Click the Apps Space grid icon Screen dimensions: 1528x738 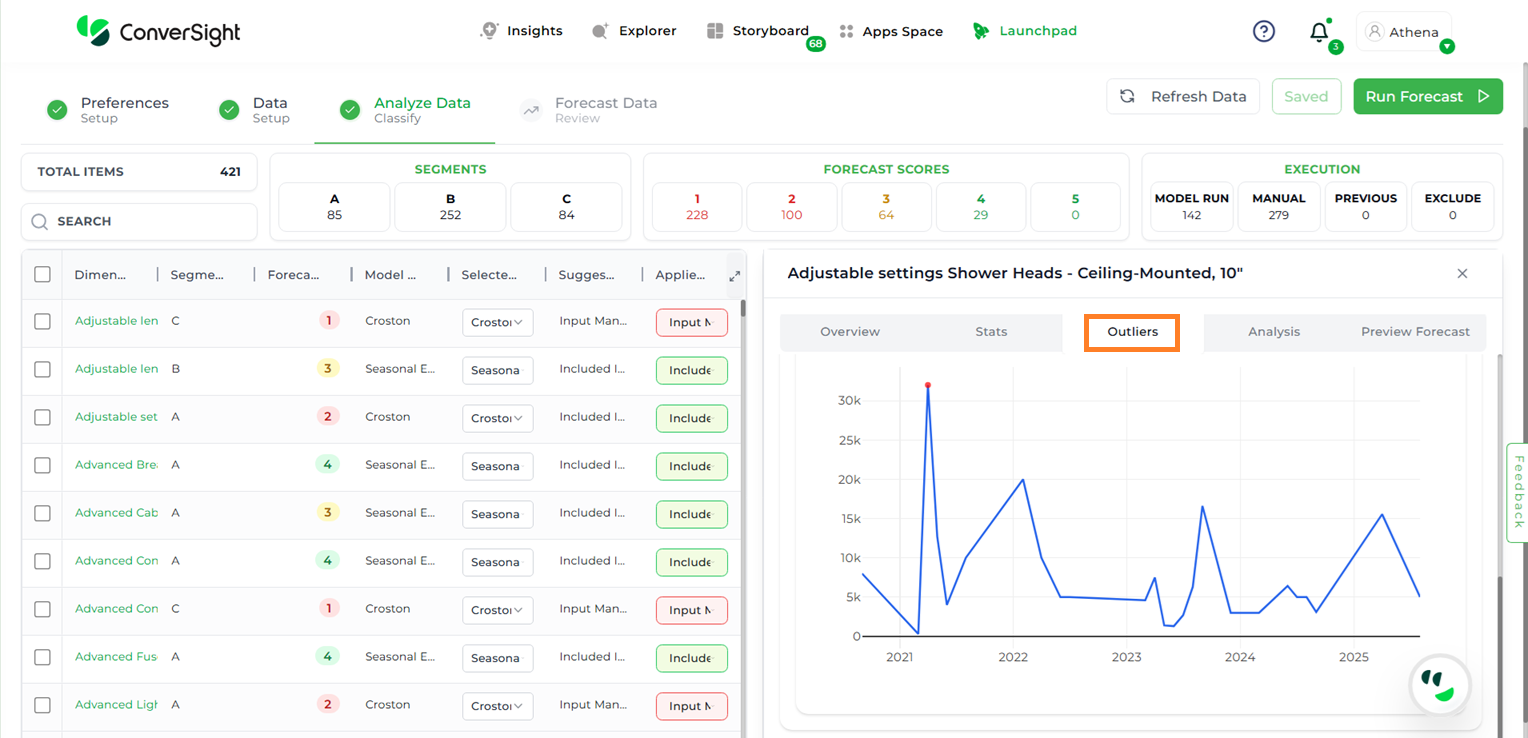[x=847, y=31]
